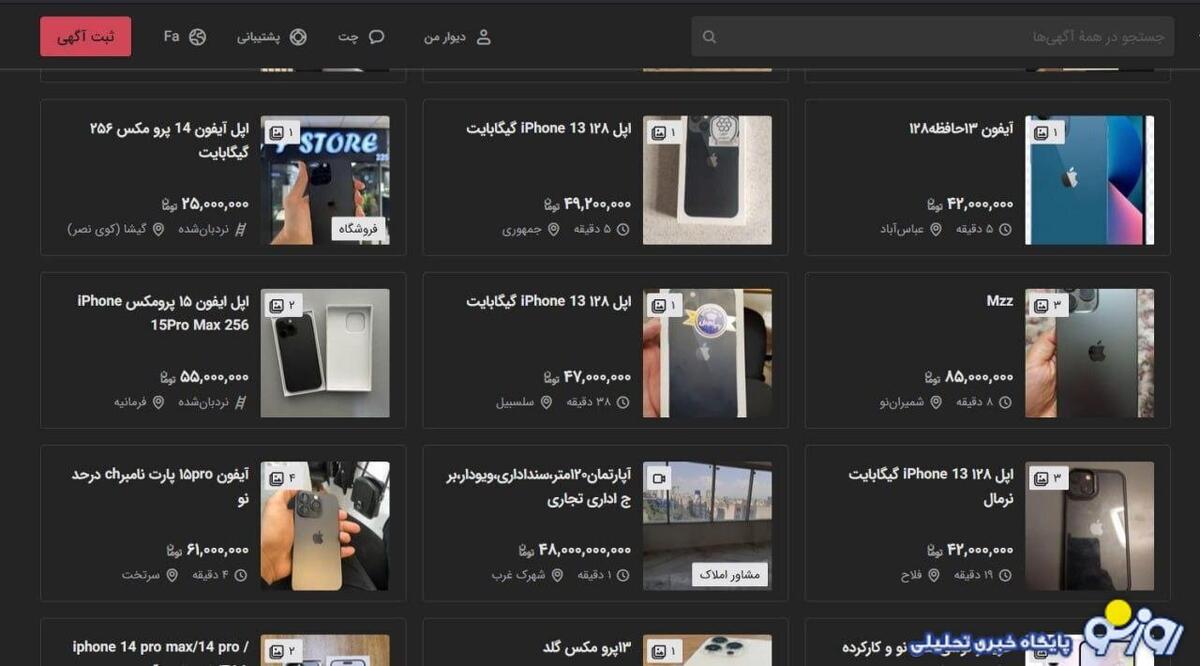Click clock icon on عباس‌آباد listing
The width and height of the screenshot is (1200, 666).
tap(1005, 229)
